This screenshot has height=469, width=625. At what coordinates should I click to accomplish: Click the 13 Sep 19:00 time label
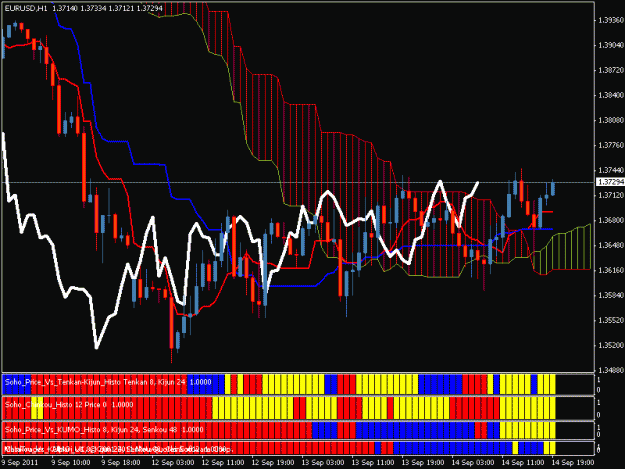click(x=423, y=463)
